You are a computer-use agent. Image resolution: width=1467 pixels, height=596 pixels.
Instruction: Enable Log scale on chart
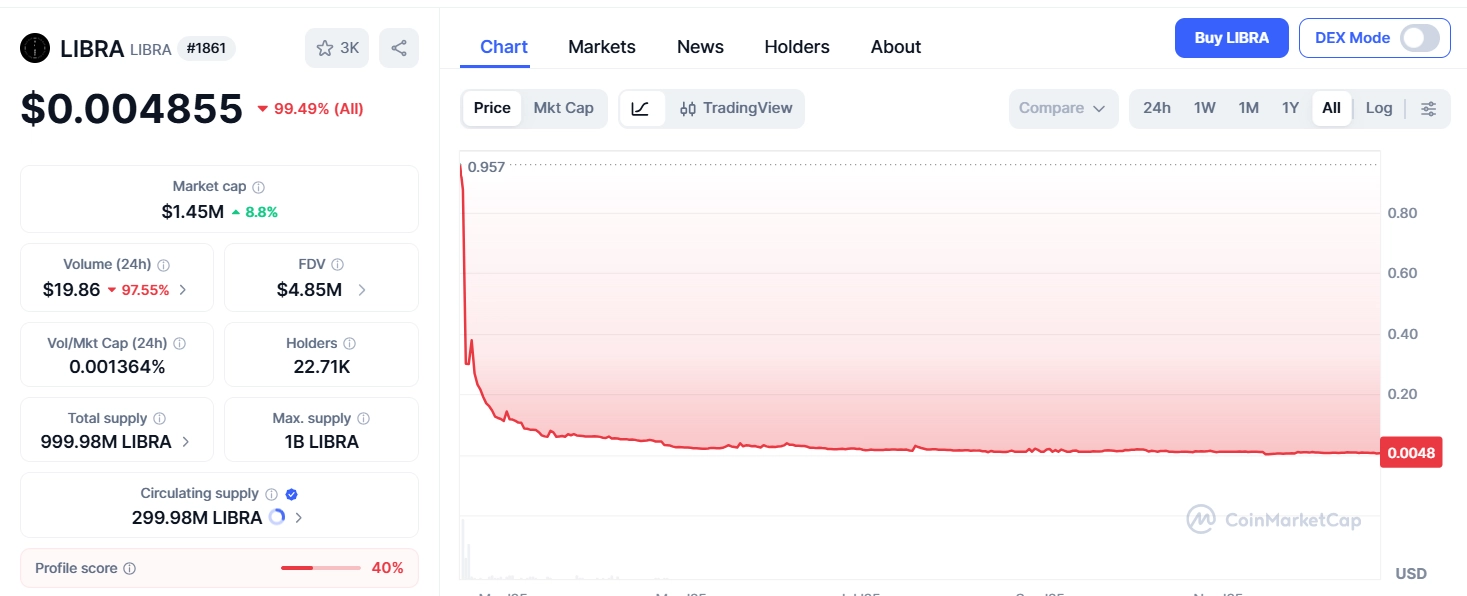1378,108
